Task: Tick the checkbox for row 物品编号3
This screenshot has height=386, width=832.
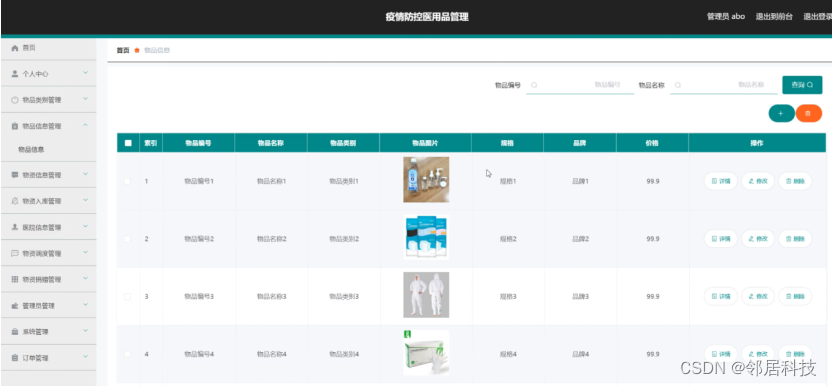Action: click(x=127, y=296)
